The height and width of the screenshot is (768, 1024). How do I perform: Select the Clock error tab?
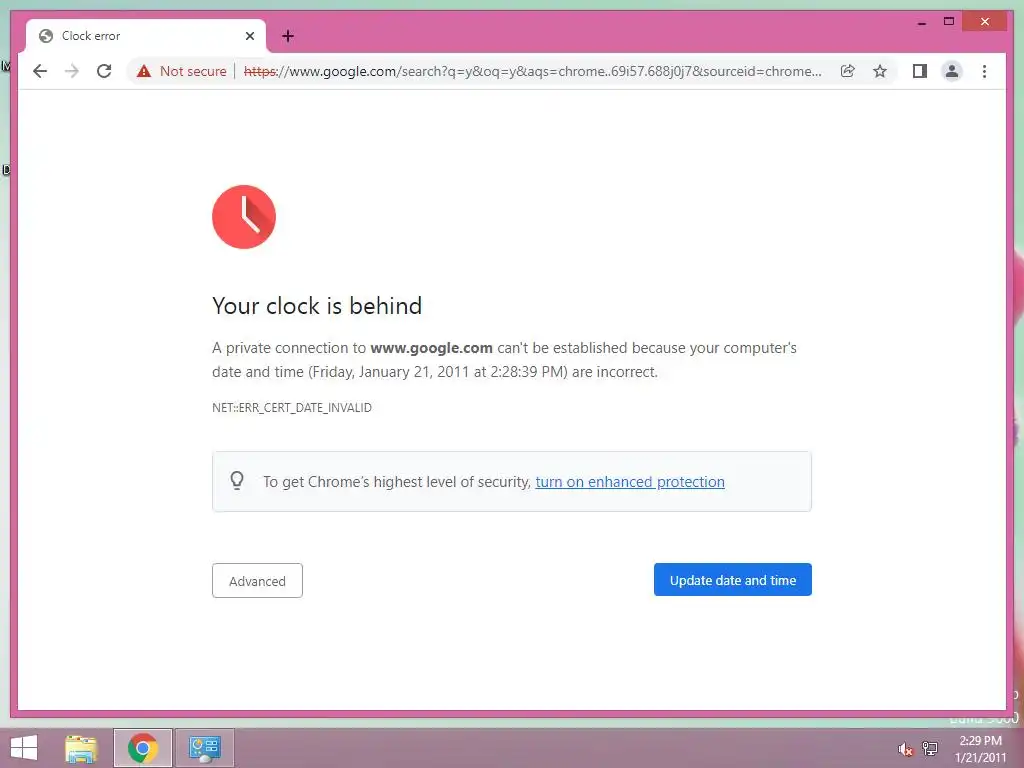pos(145,36)
